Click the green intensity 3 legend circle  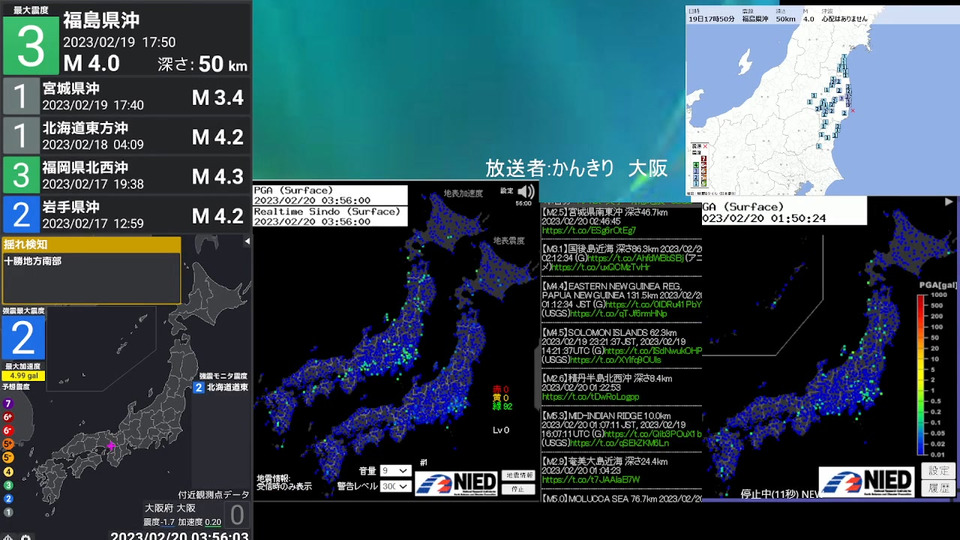[x=8, y=486]
